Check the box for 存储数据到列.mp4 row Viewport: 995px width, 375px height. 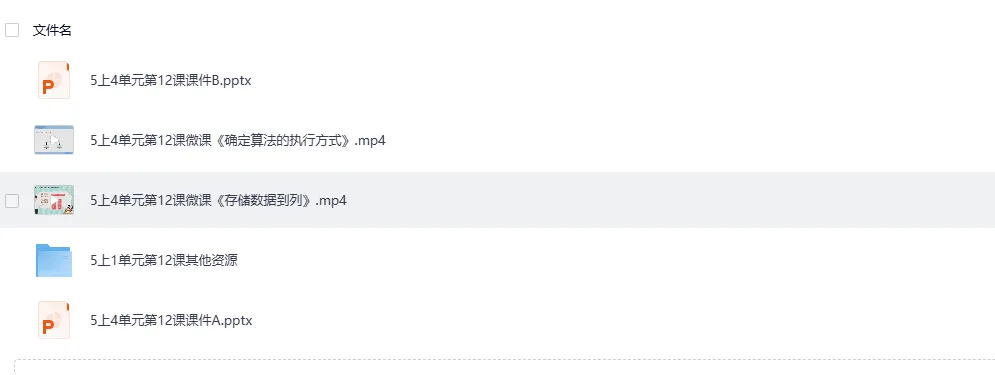tap(12, 201)
